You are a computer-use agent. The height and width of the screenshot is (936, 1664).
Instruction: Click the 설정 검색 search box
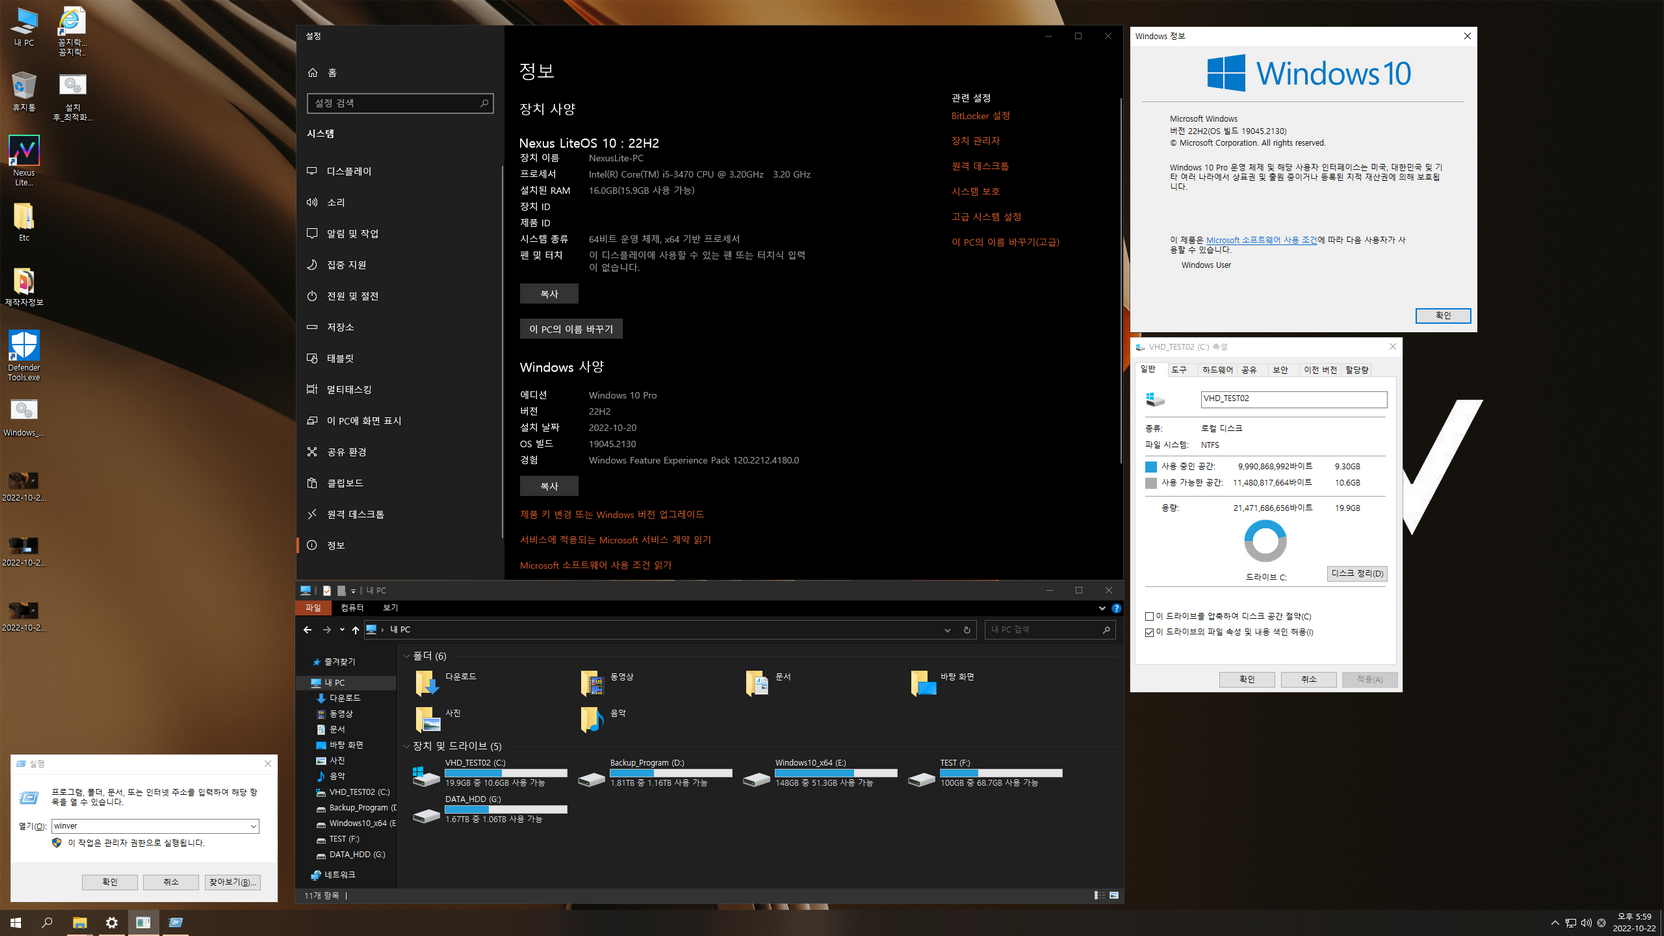pyautogui.click(x=400, y=103)
